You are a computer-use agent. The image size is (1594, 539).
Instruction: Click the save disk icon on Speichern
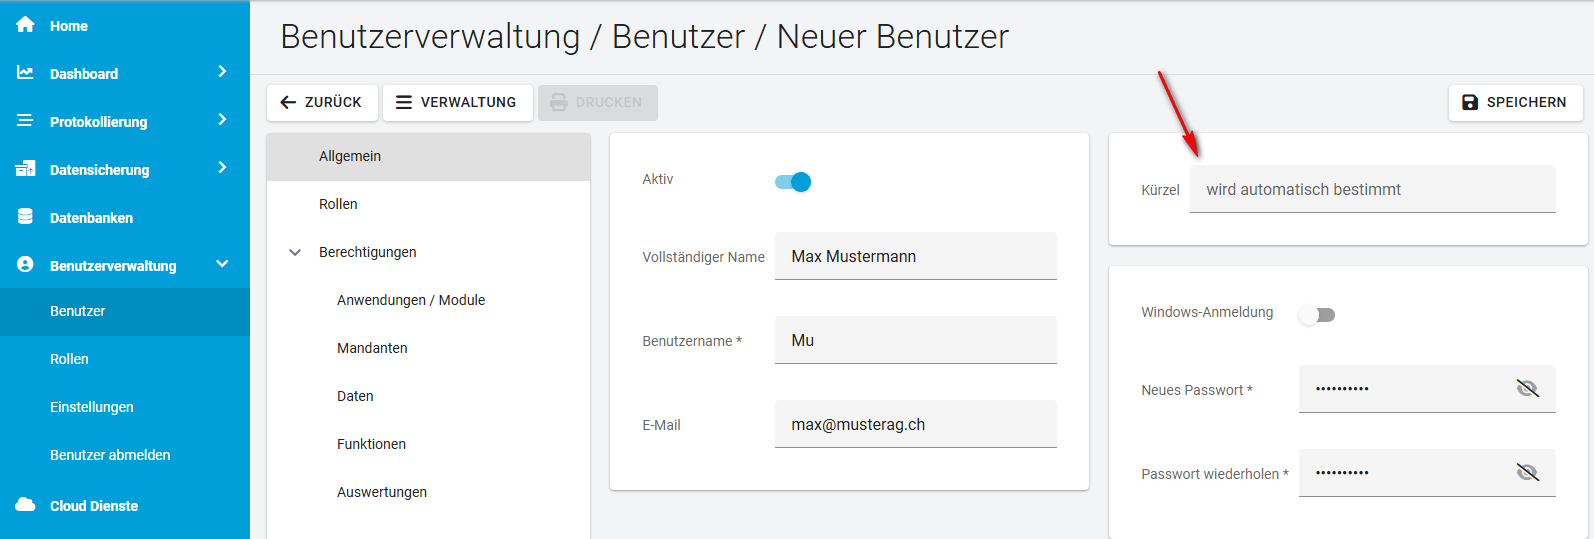click(x=1470, y=102)
